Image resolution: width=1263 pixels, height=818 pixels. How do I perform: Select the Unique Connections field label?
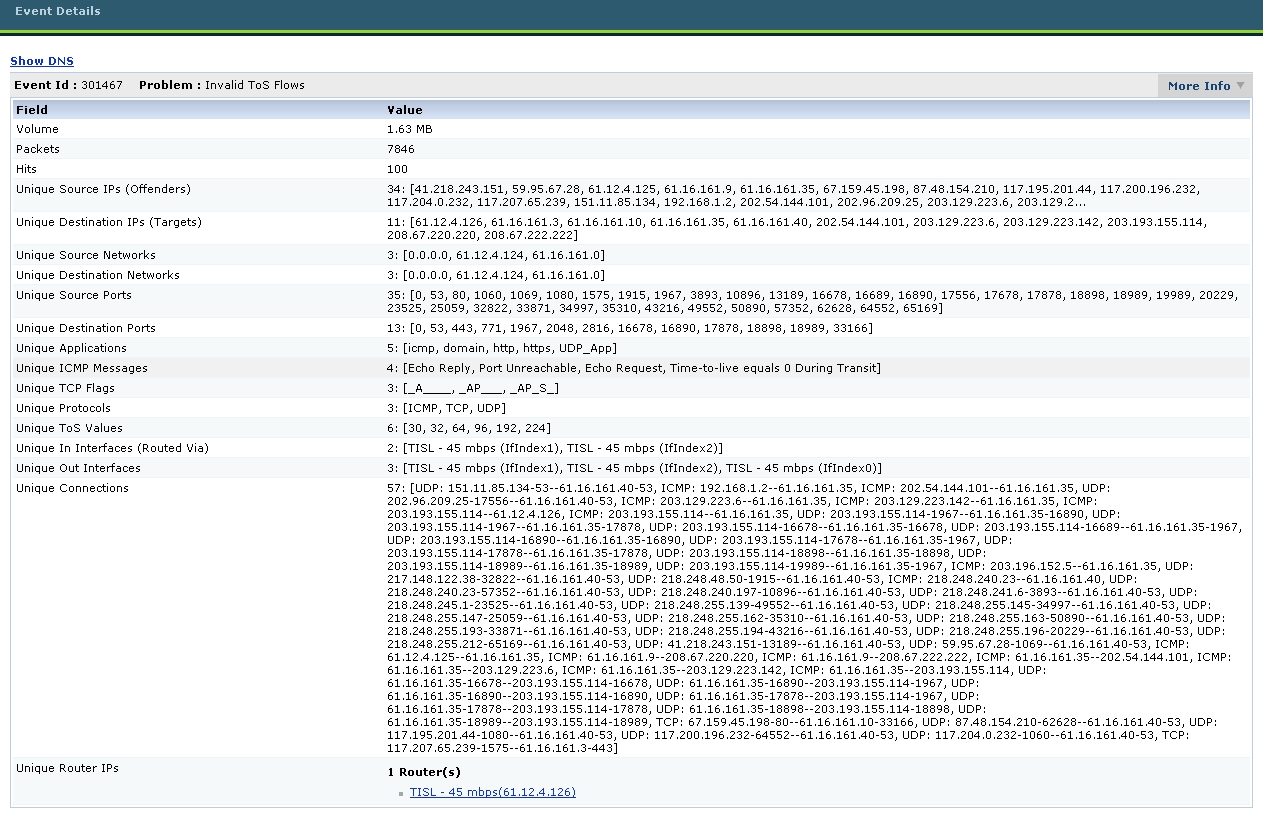[72, 489]
